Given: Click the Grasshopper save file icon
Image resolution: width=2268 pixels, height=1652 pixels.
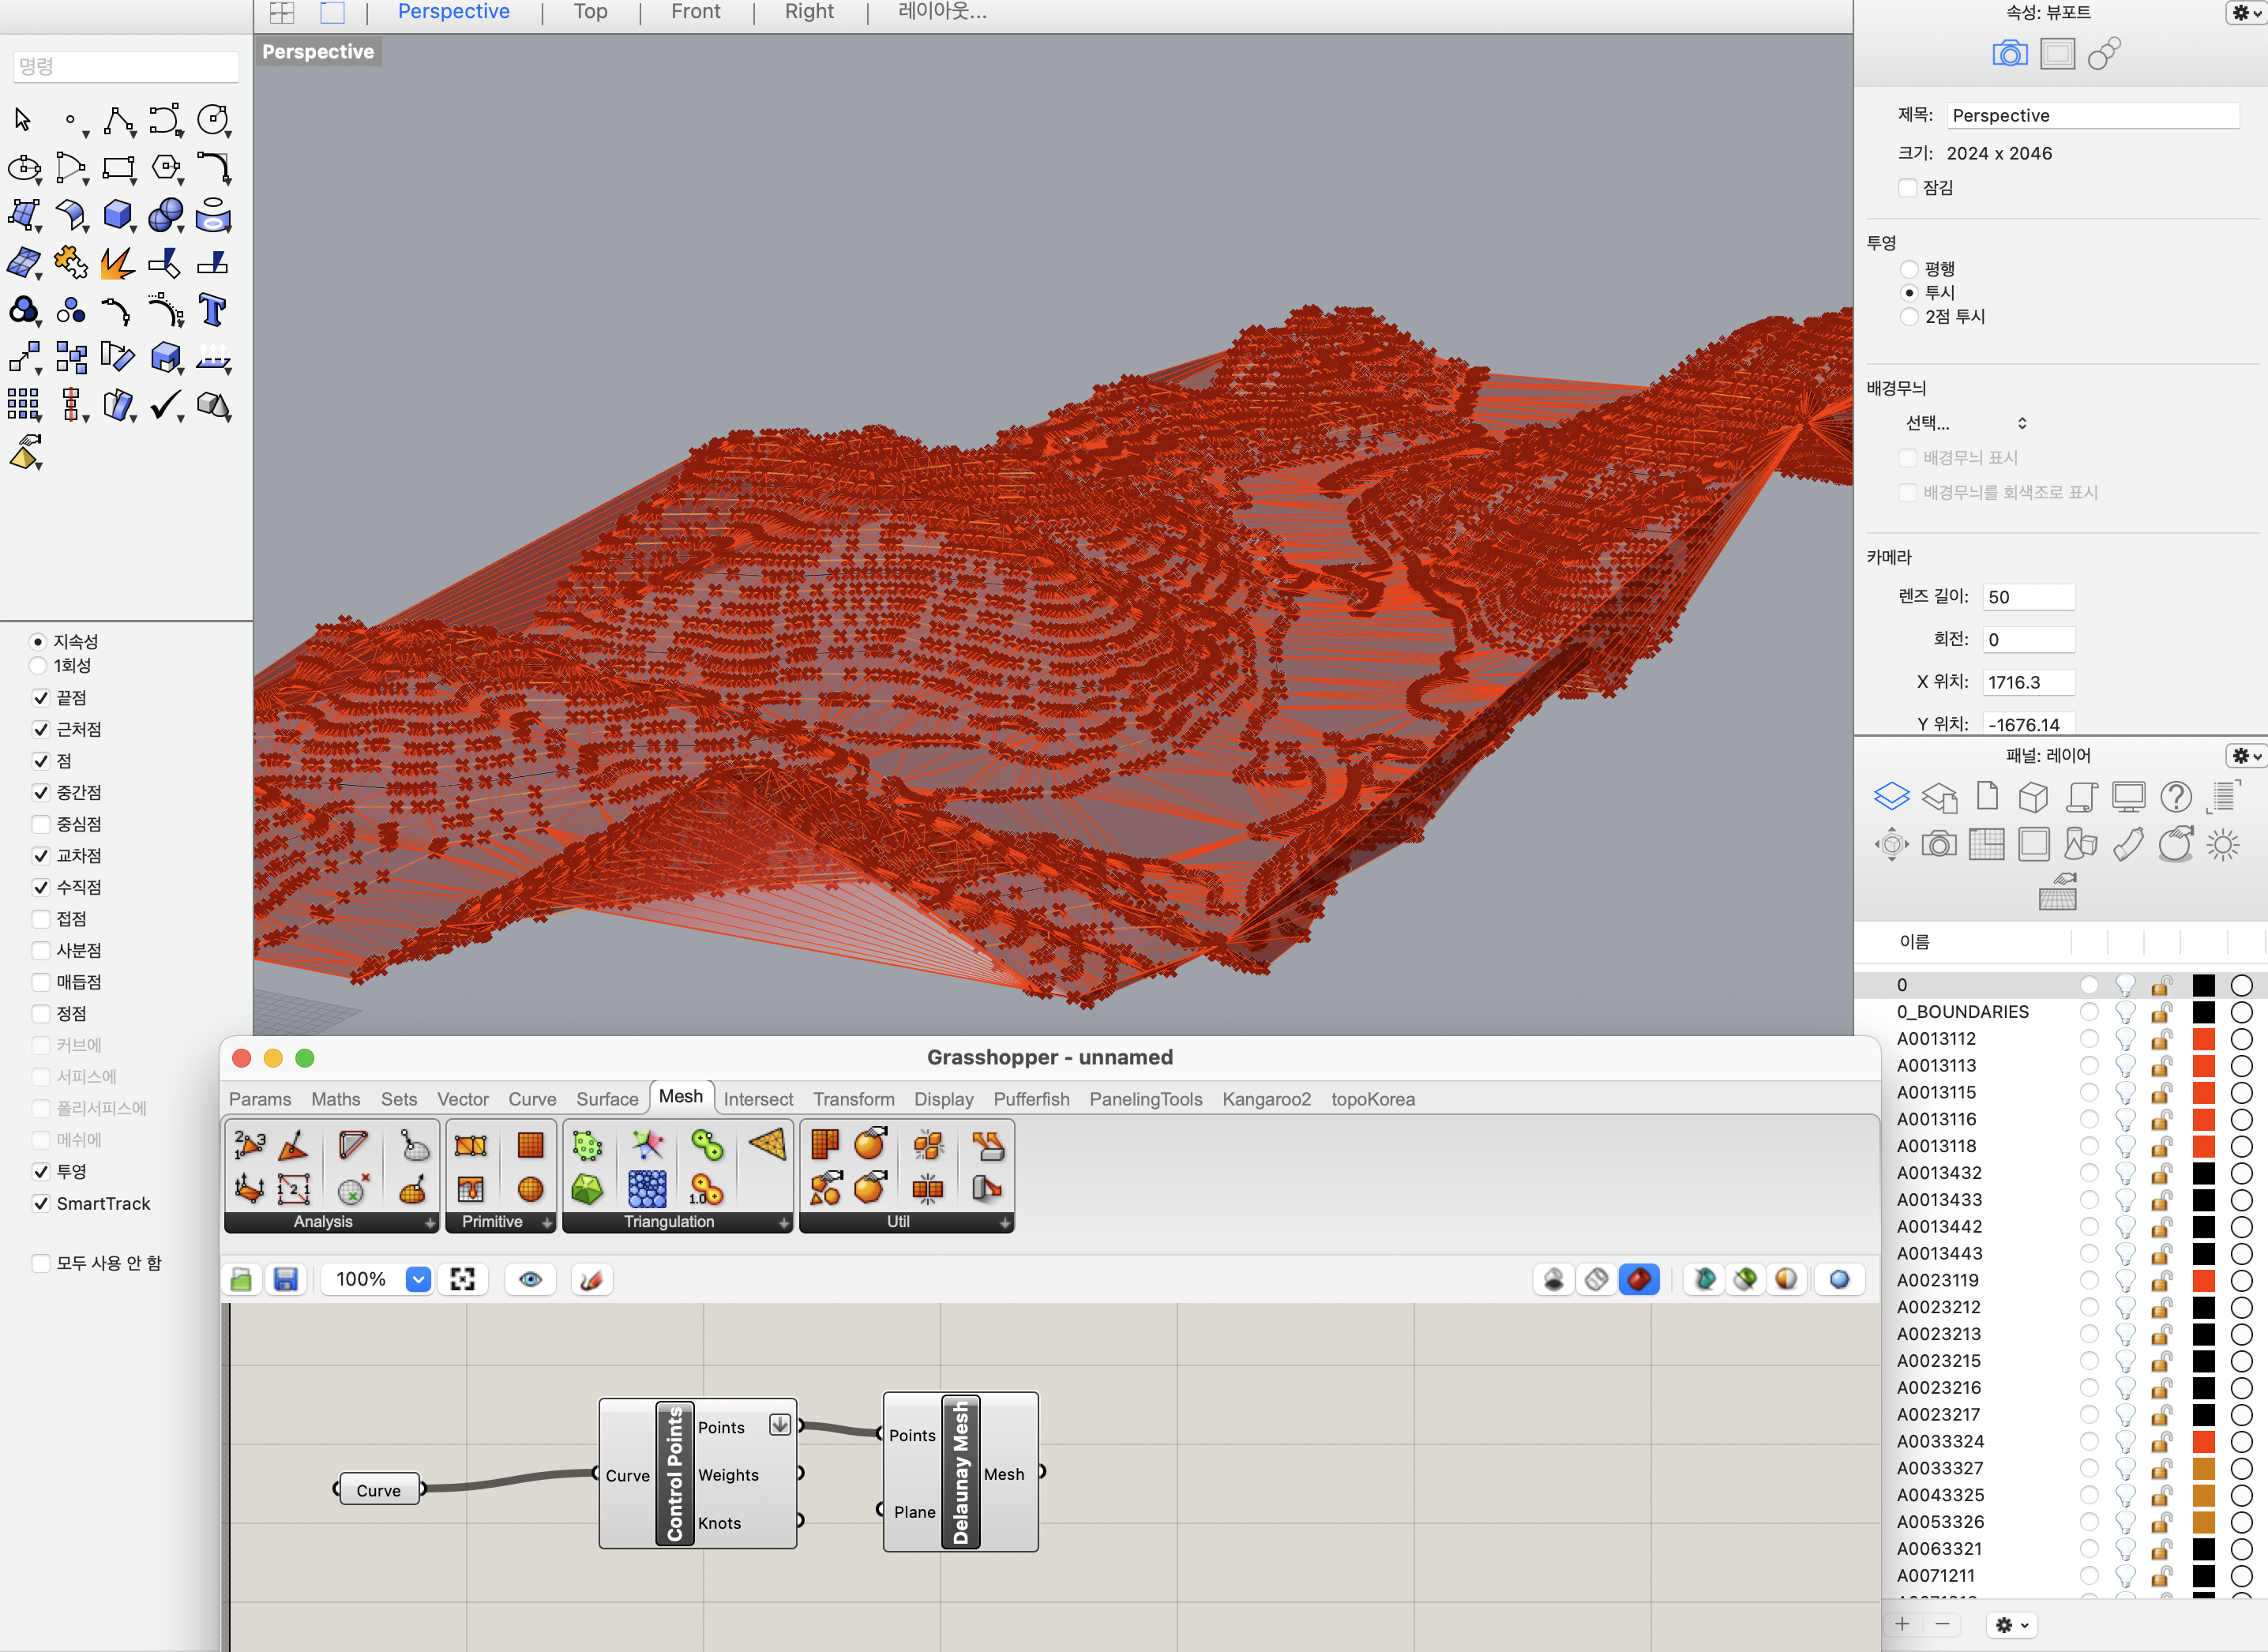Looking at the screenshot, I should 286,1279.
